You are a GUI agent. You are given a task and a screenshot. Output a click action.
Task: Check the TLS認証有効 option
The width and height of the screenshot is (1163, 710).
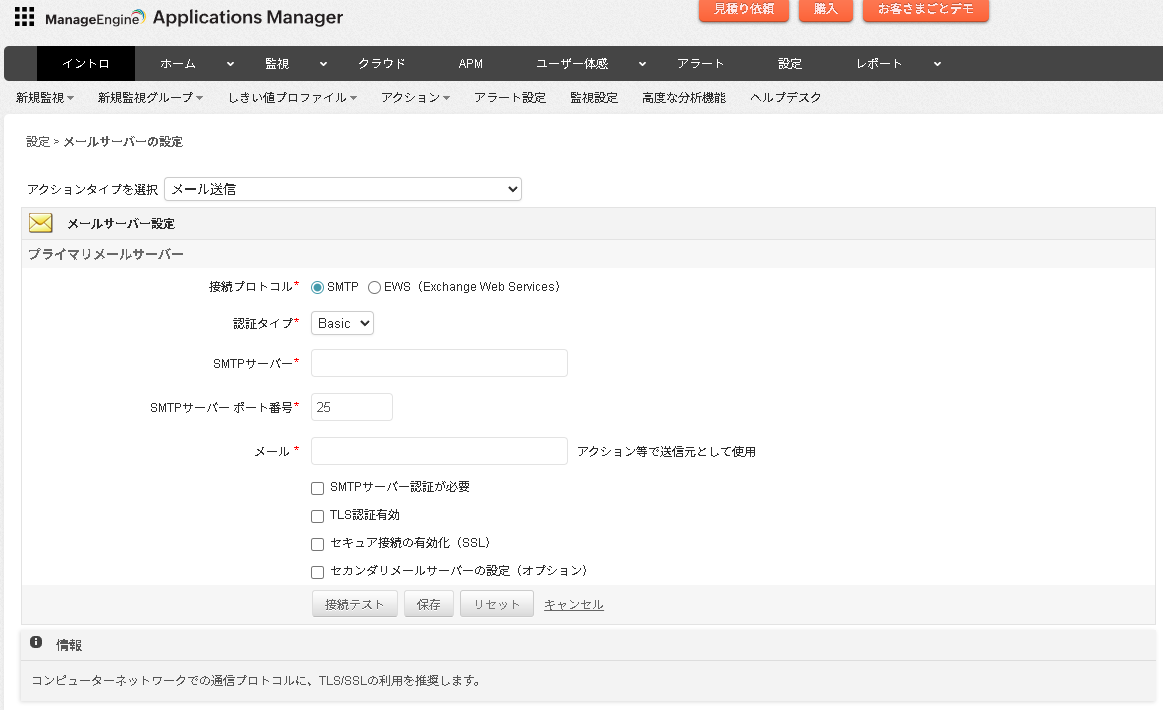317,516
